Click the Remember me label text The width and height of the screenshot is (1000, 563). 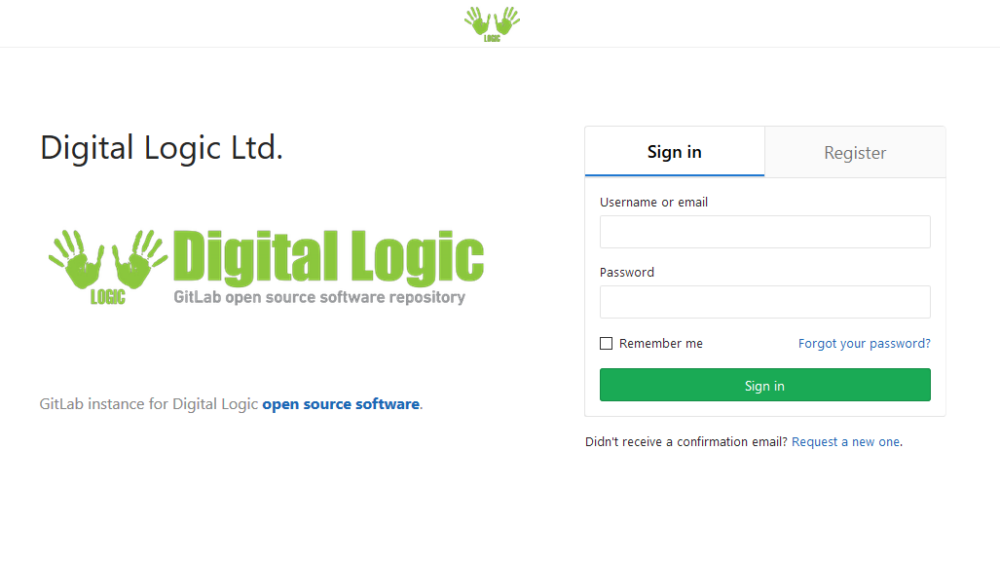(661, 344)
